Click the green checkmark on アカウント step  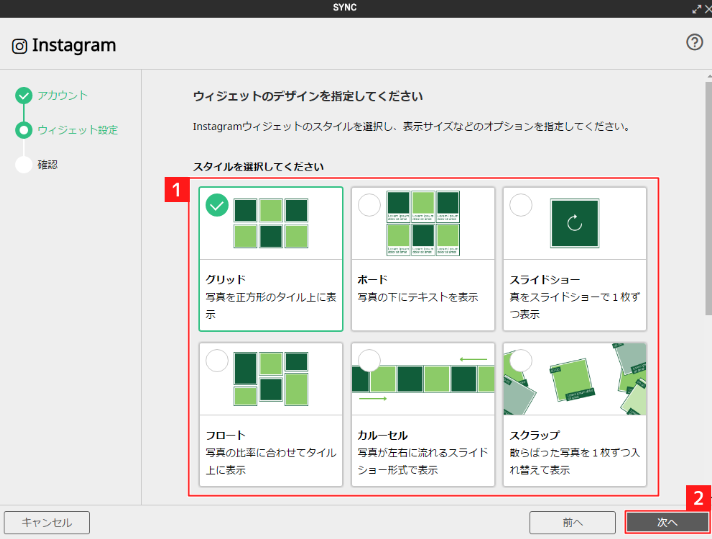point(23,96)
